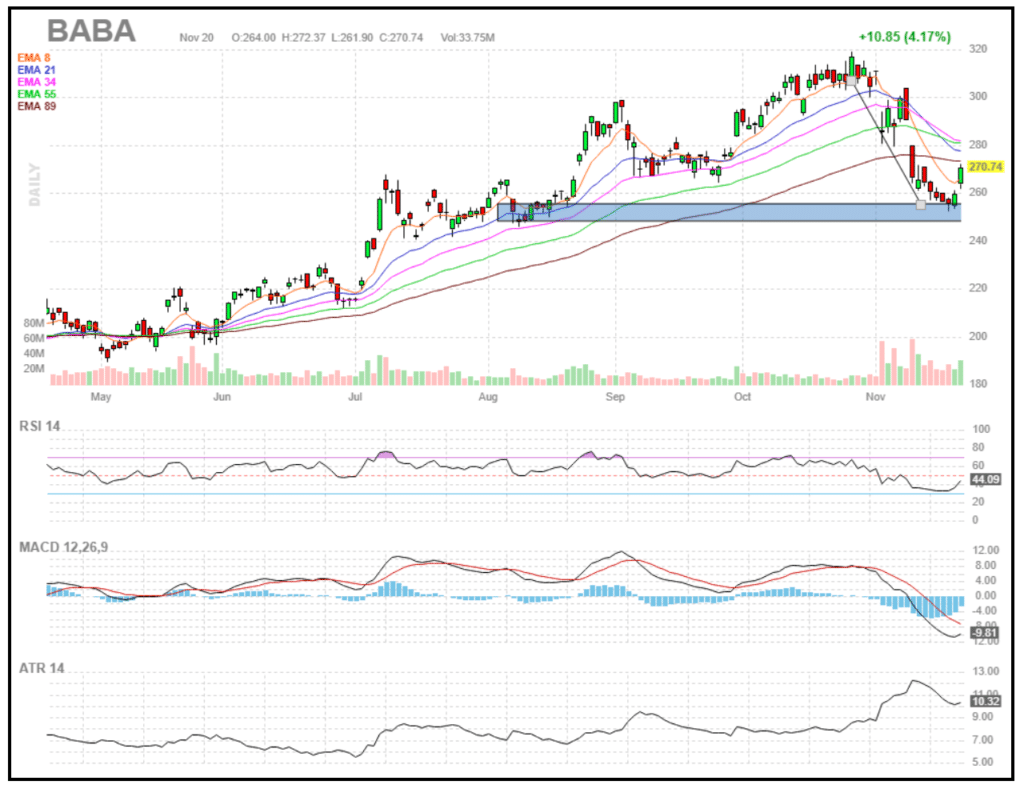This screenshot has width=1024, height=789.
Task: Click the 60M volume scale label
Action: tap(34, 338)
